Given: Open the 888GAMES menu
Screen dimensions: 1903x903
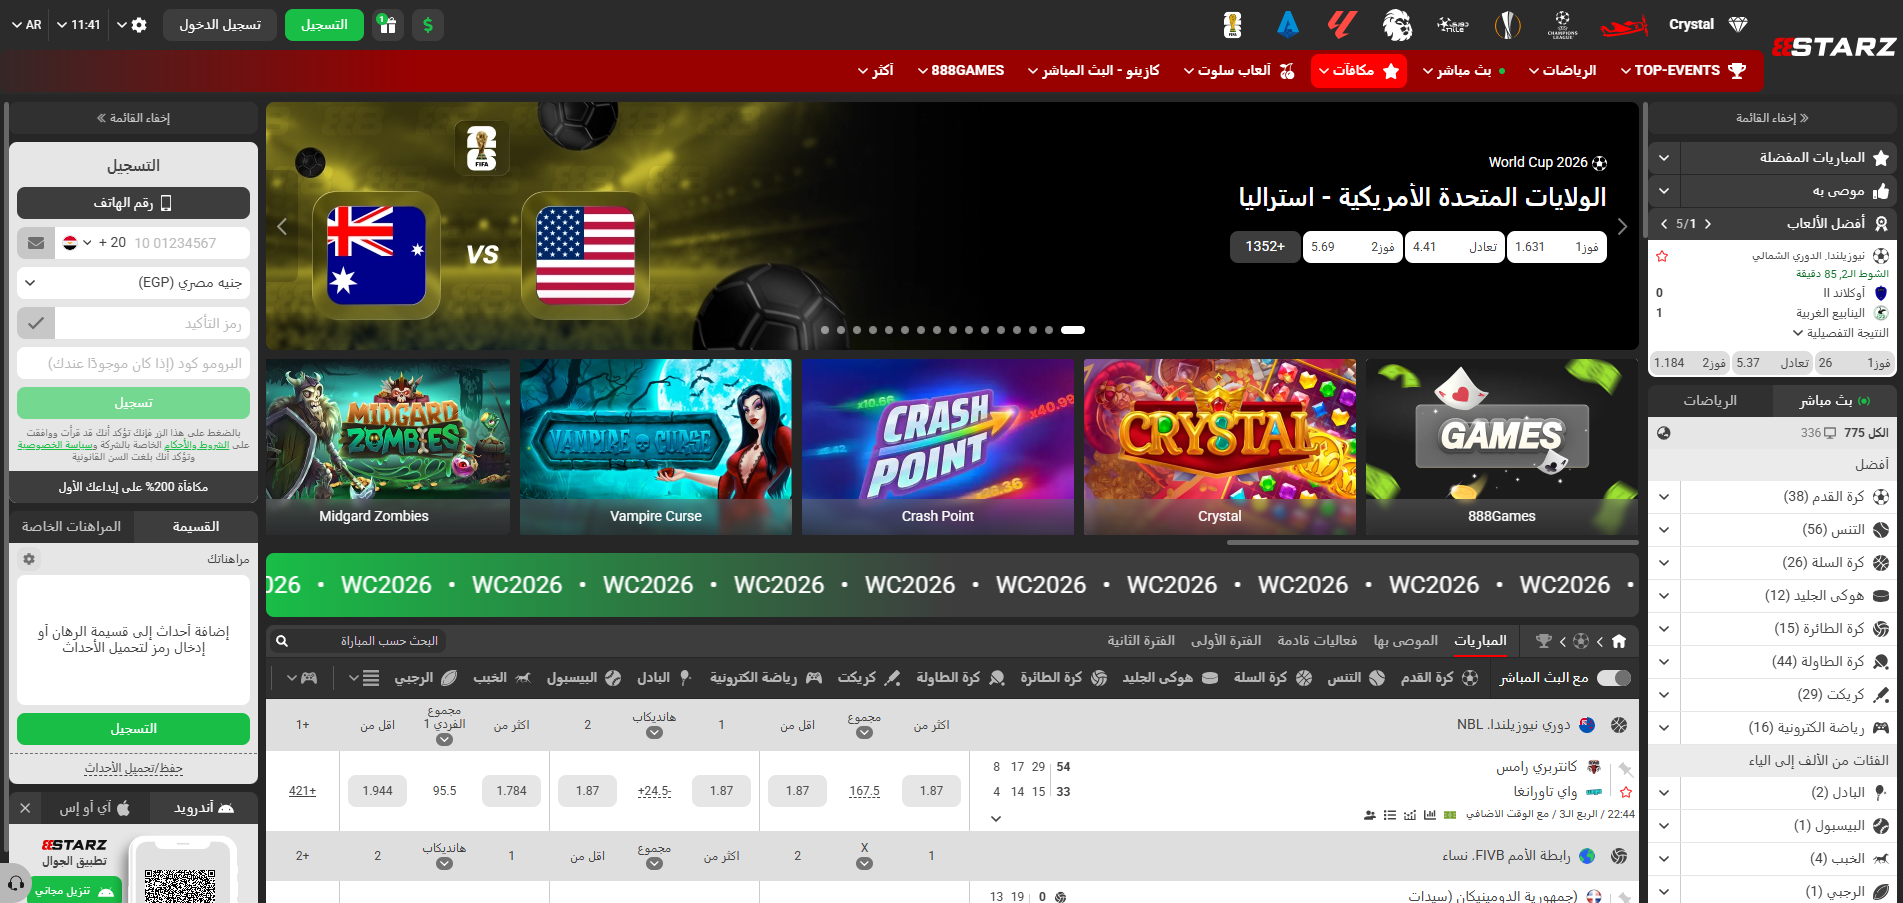Looking at the screenshot, I should (x=960, y=71).
